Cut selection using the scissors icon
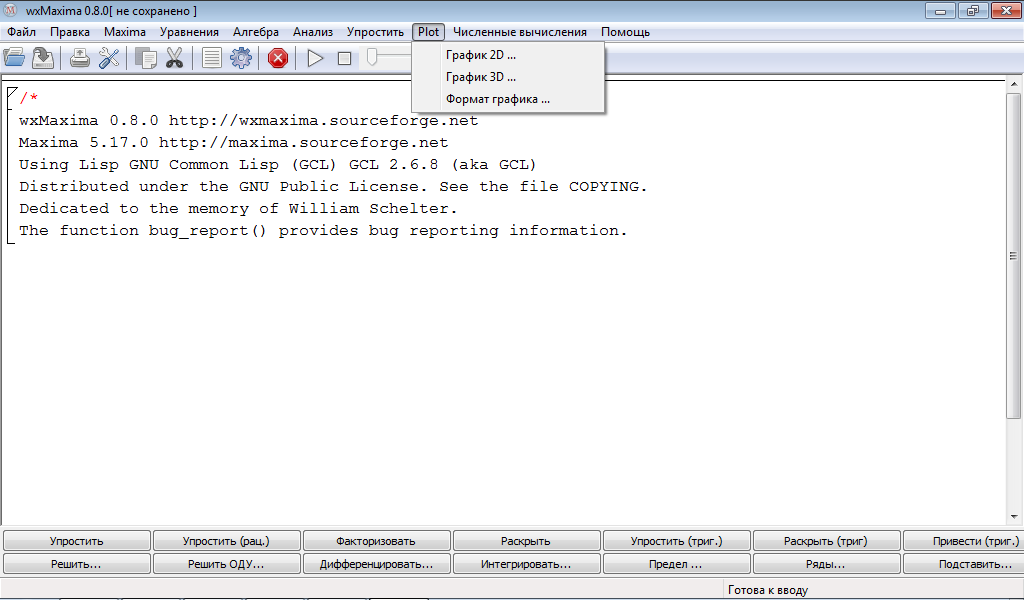This screenshot has height=600, width=1024. click(174, 58)
